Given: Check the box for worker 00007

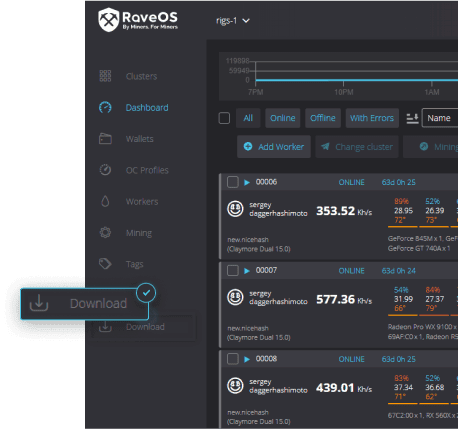Looking at the screenshot, I should 233,270.
